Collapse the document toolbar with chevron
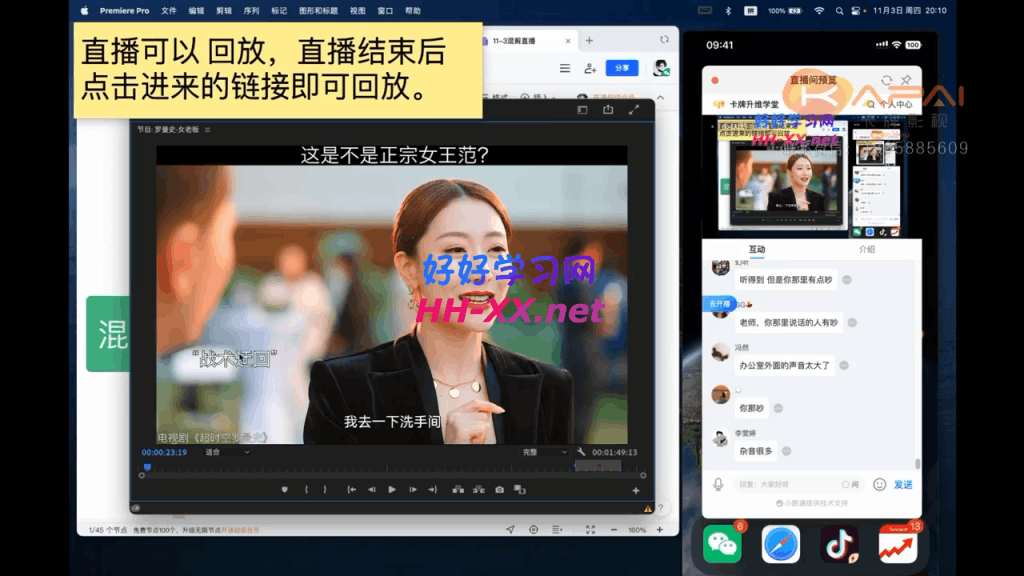The image size is (1024, 576). pos(660,98)
